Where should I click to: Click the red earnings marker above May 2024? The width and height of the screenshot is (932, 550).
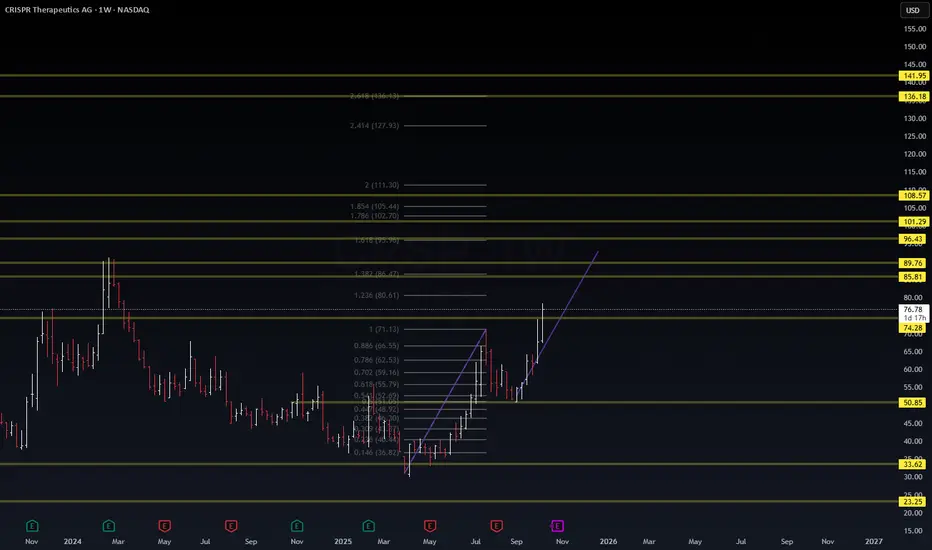[x=165, y=526]
